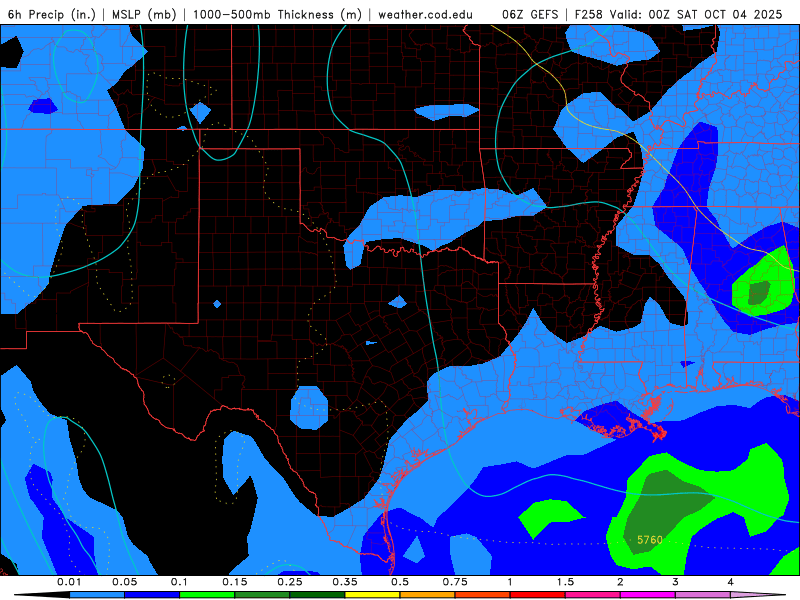Click the 5760 thickness contour label

(x=650, y=539)
